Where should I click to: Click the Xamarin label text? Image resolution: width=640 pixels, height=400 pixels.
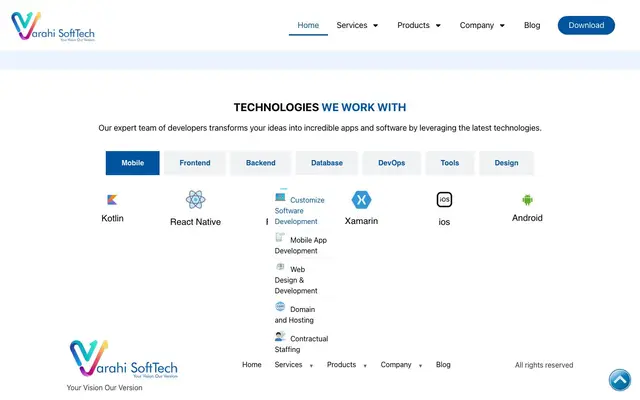tap(361, 221)
